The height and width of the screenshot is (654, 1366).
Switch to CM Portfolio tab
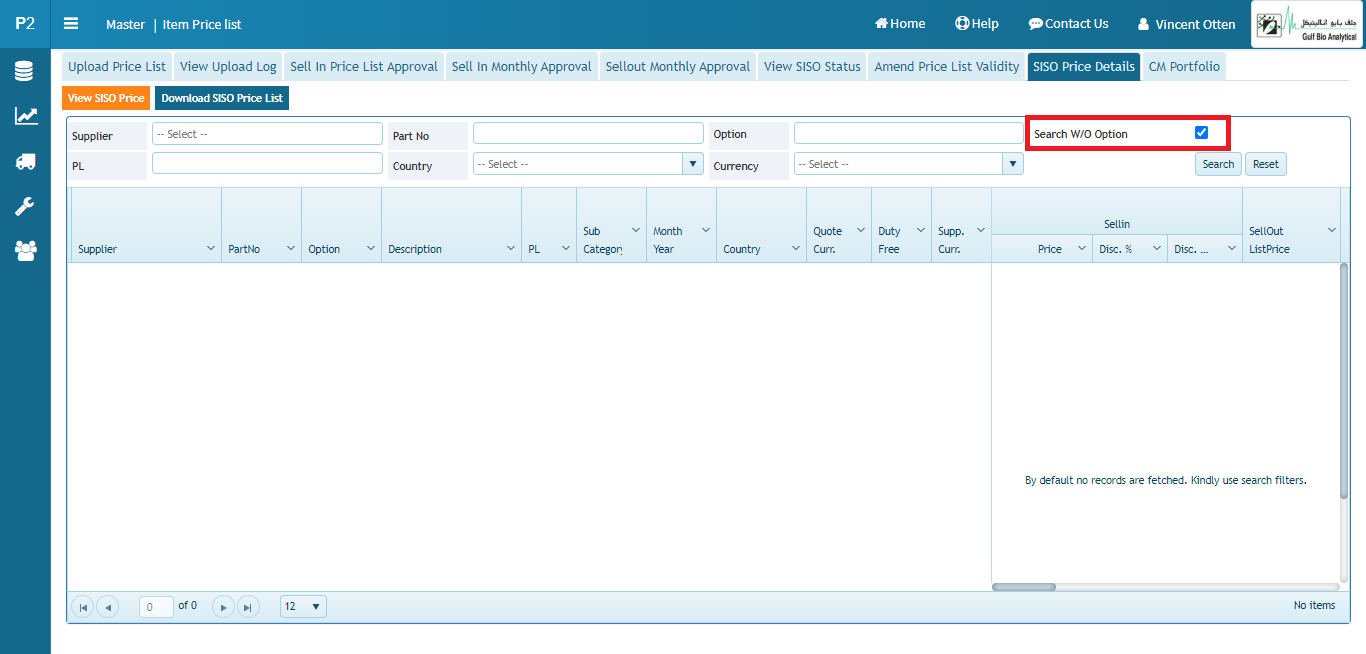[1184, 66]
